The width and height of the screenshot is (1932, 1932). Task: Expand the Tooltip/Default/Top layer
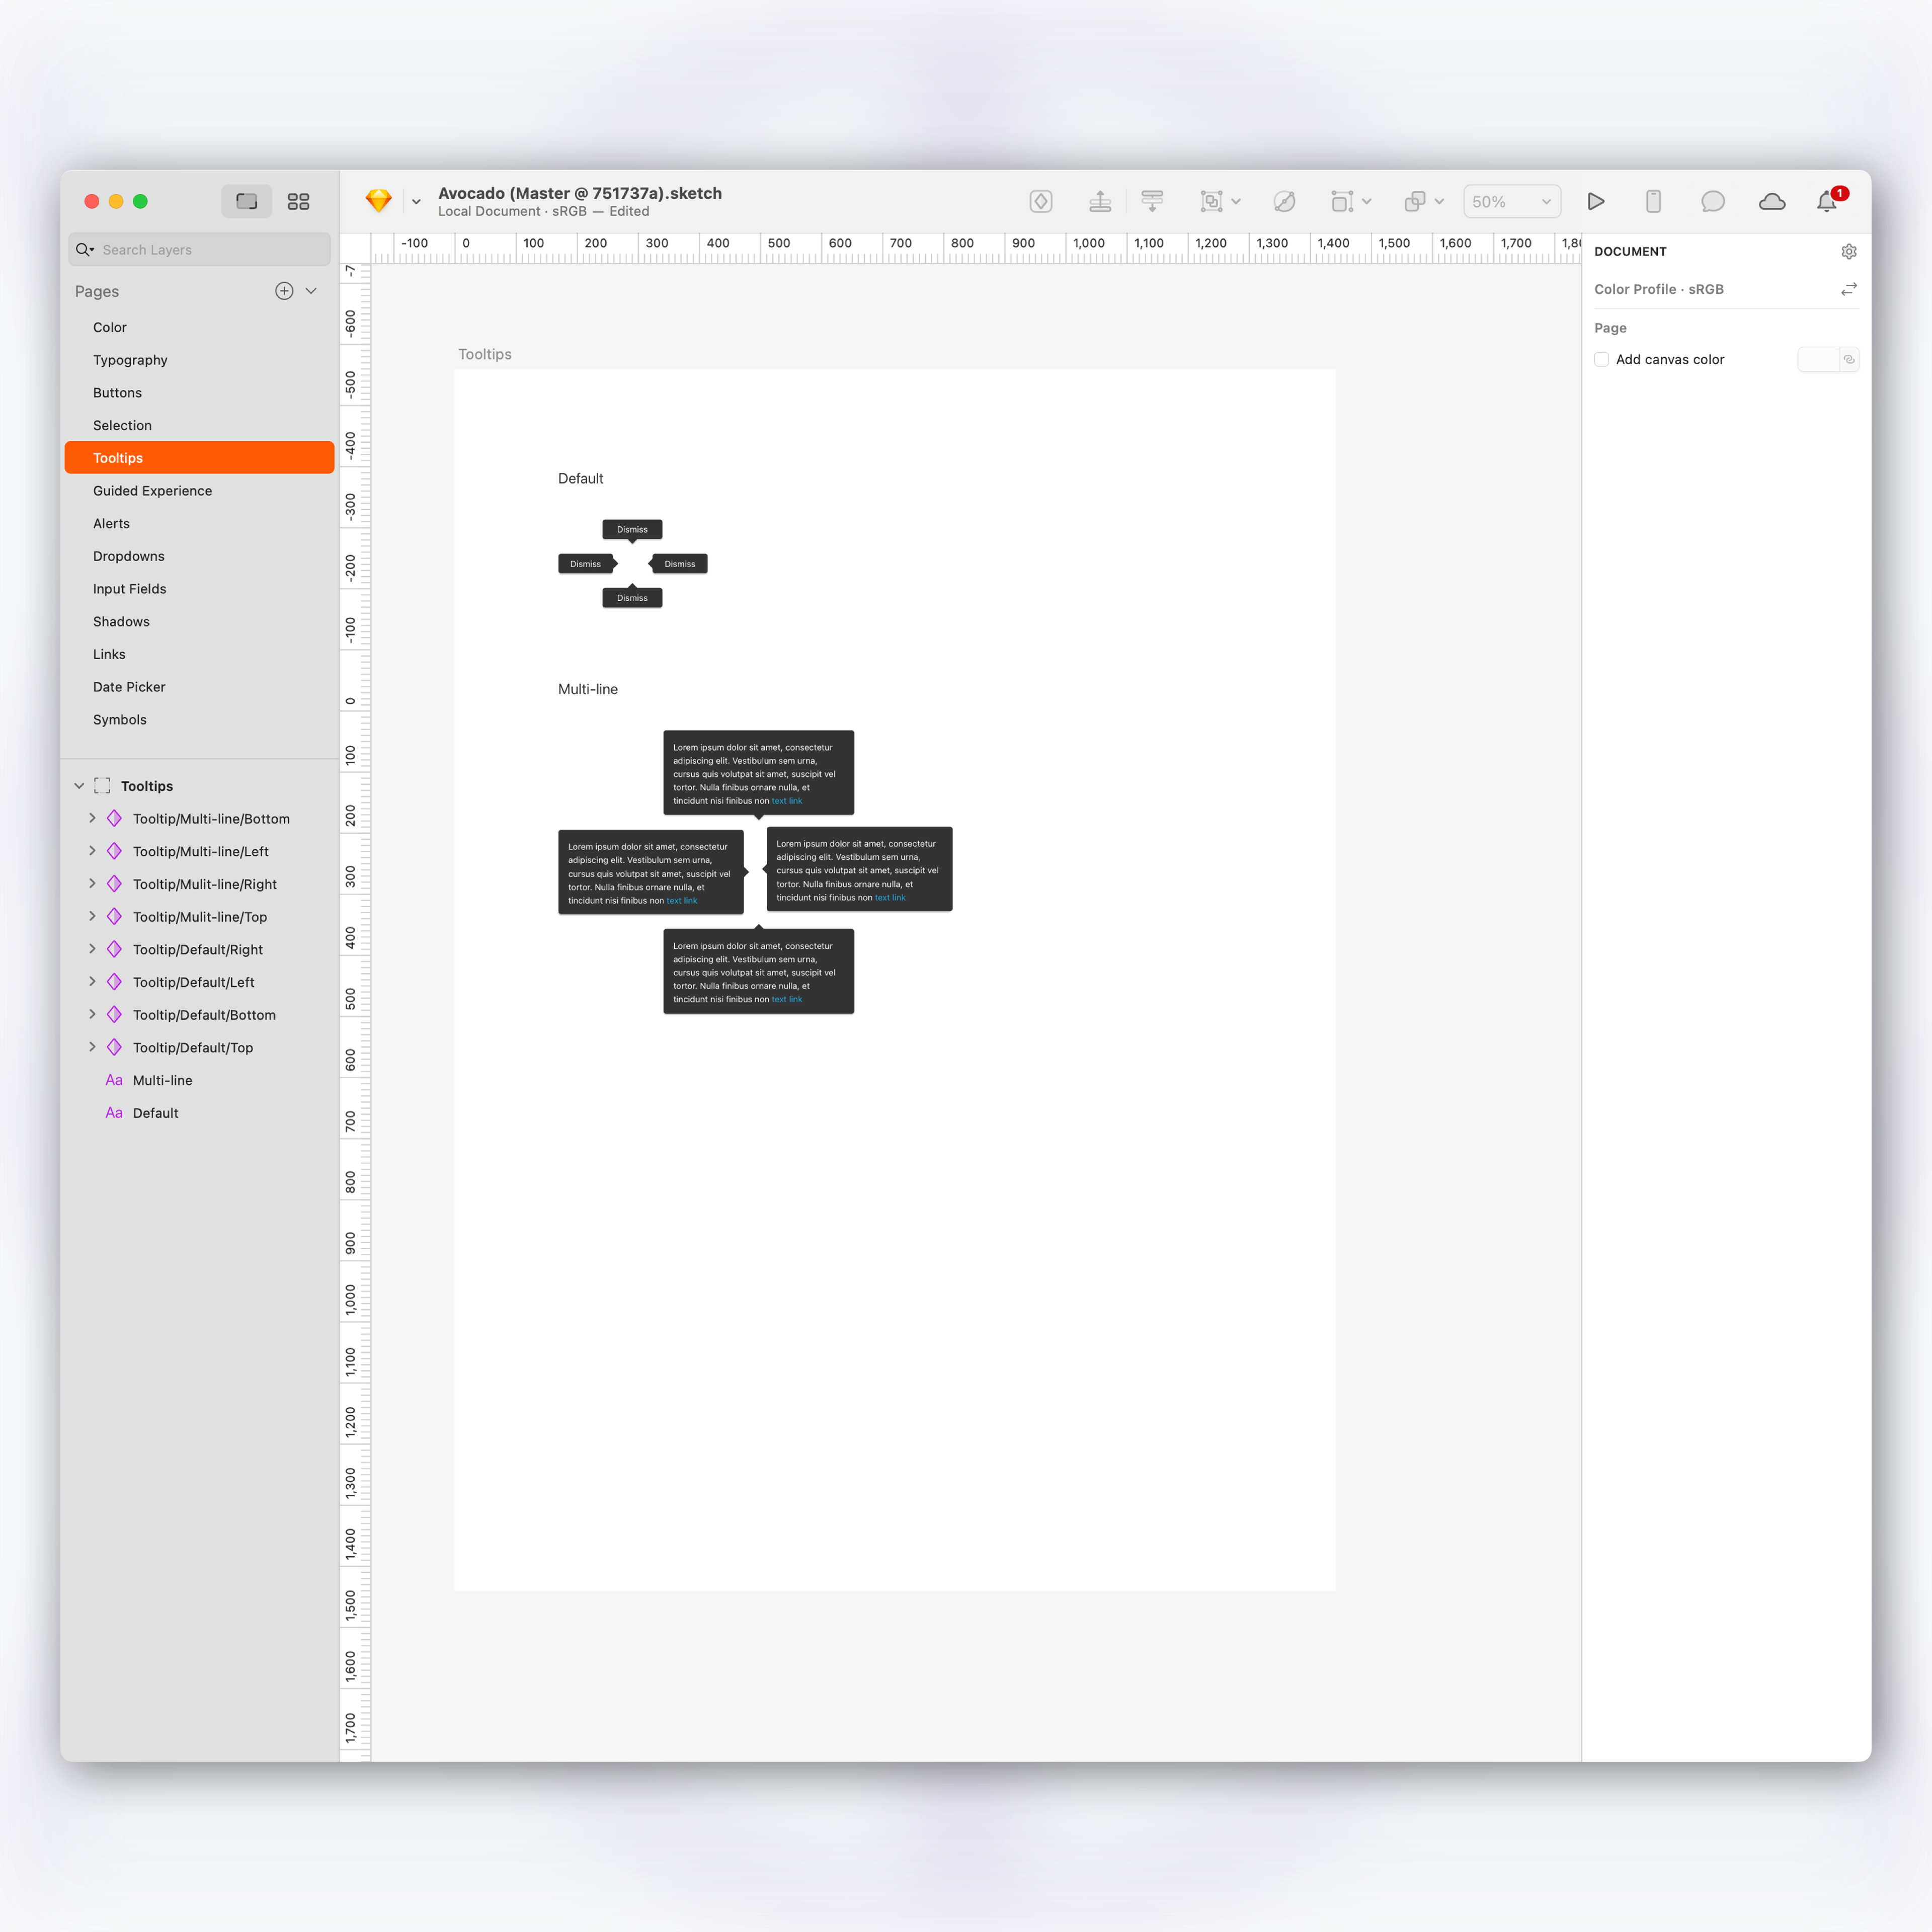pos(92,1047)
